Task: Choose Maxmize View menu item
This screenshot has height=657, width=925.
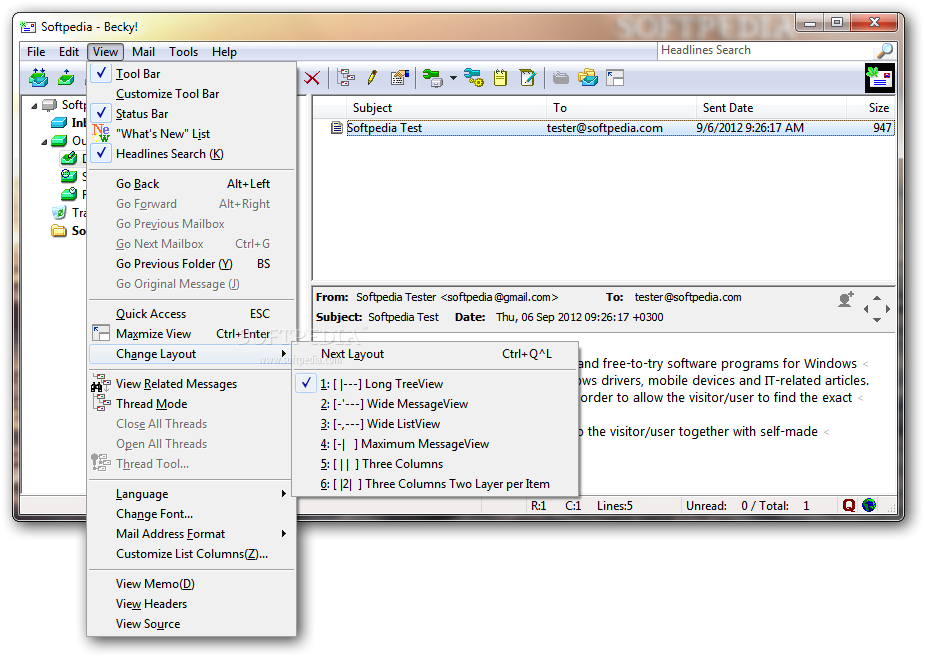Action: 192,334
